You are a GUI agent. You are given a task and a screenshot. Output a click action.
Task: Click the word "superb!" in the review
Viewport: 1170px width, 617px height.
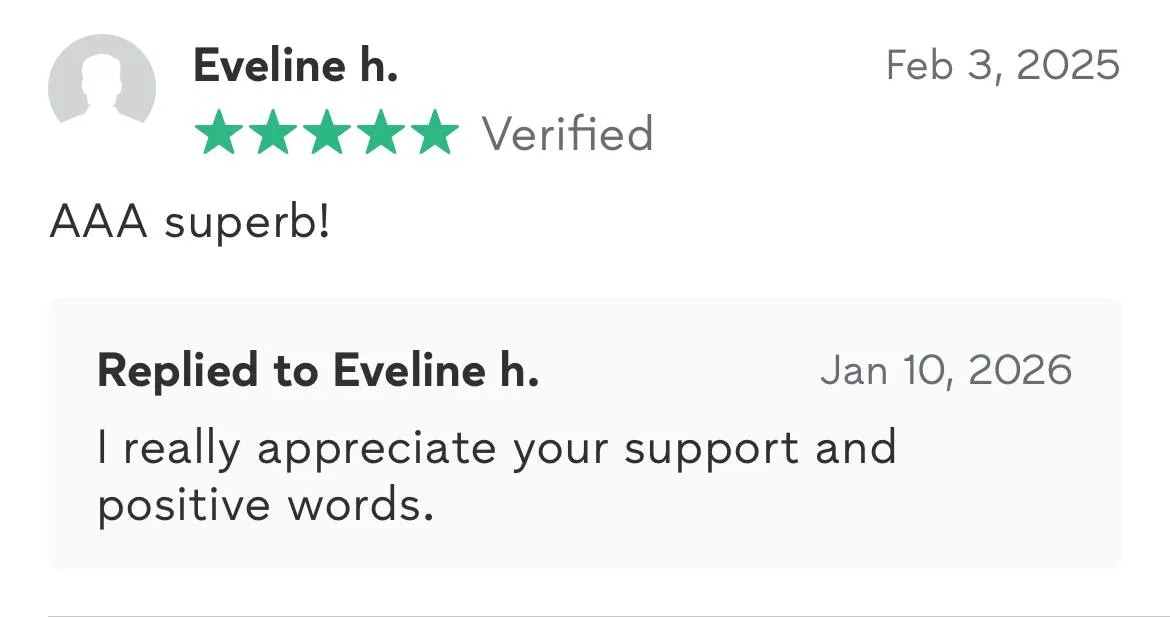click(246, 223)
